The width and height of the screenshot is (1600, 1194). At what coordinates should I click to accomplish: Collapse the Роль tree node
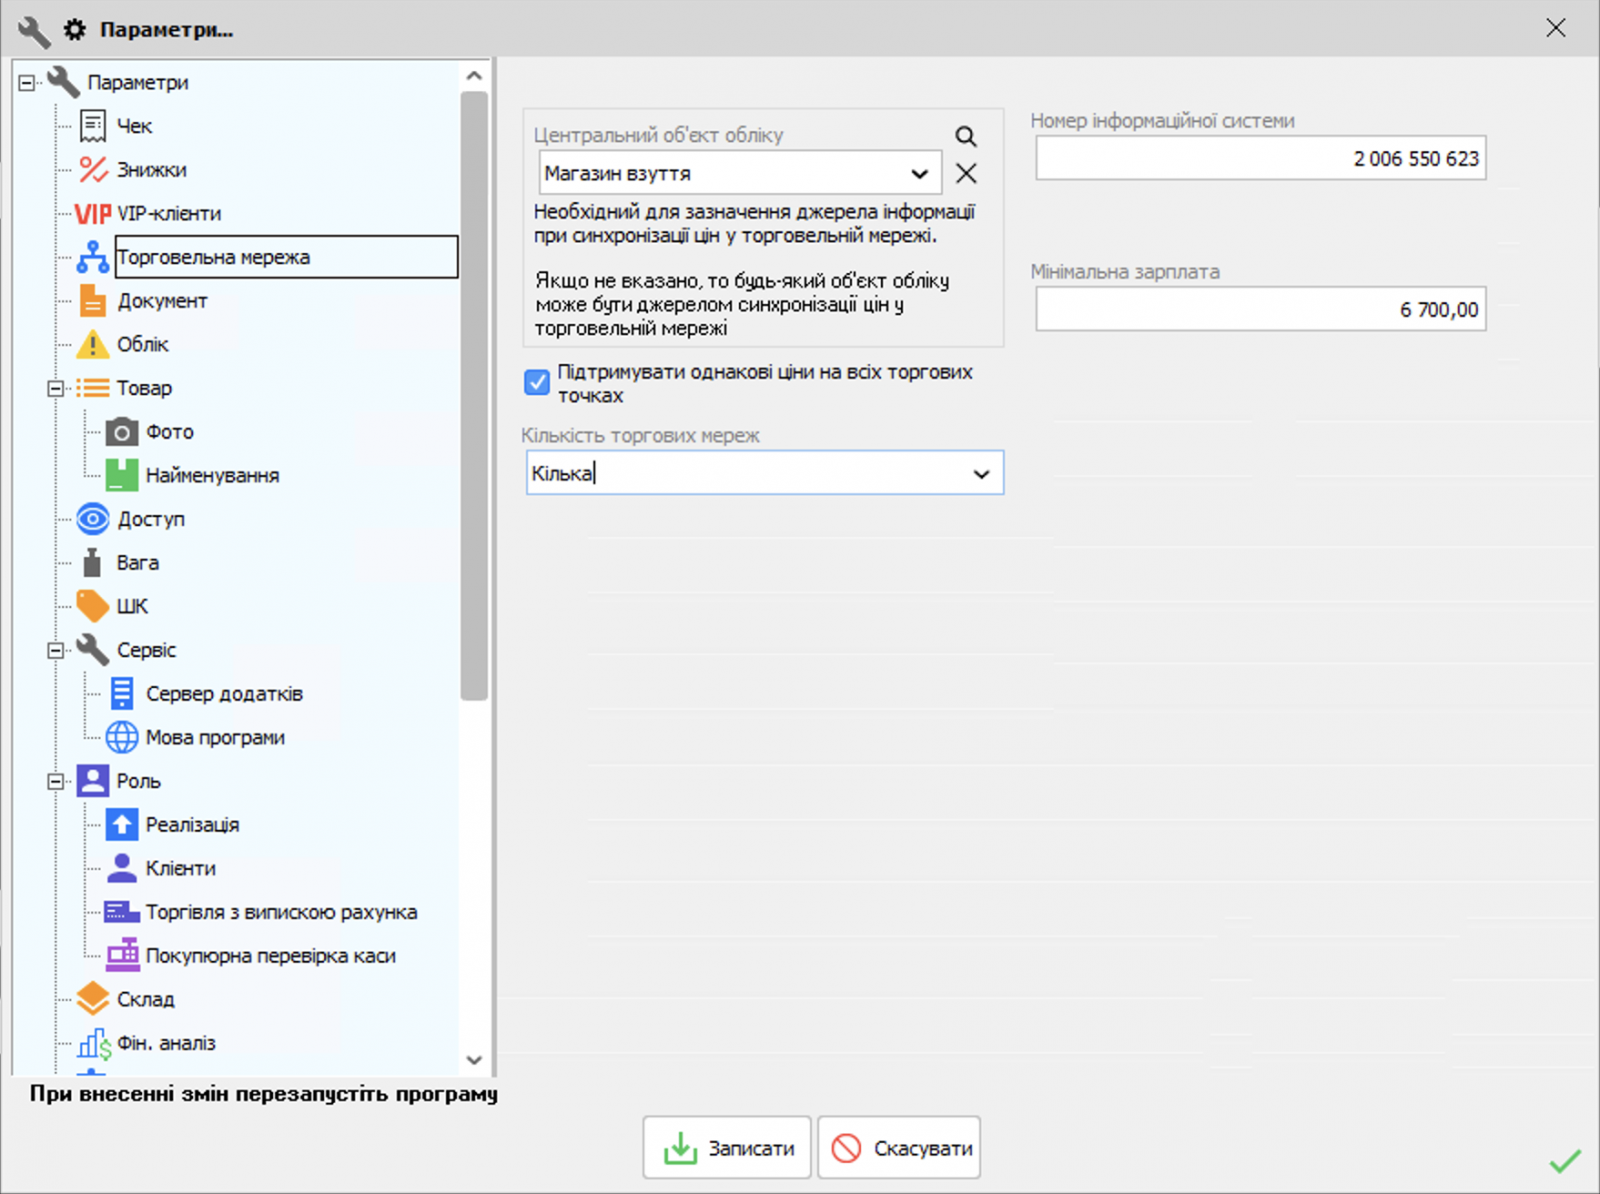(x=56, y=781)
